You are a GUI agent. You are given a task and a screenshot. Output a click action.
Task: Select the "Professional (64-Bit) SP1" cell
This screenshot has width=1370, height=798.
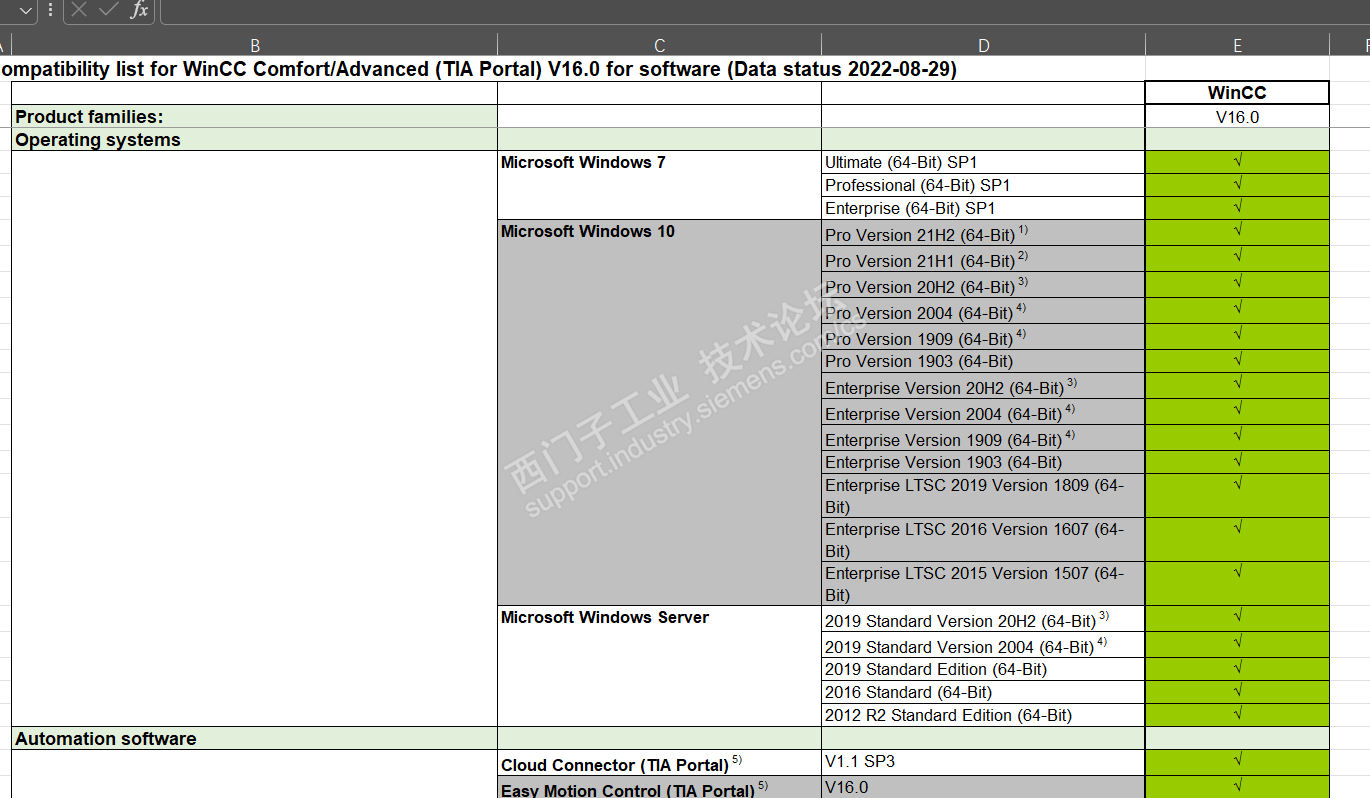point(983,185)
